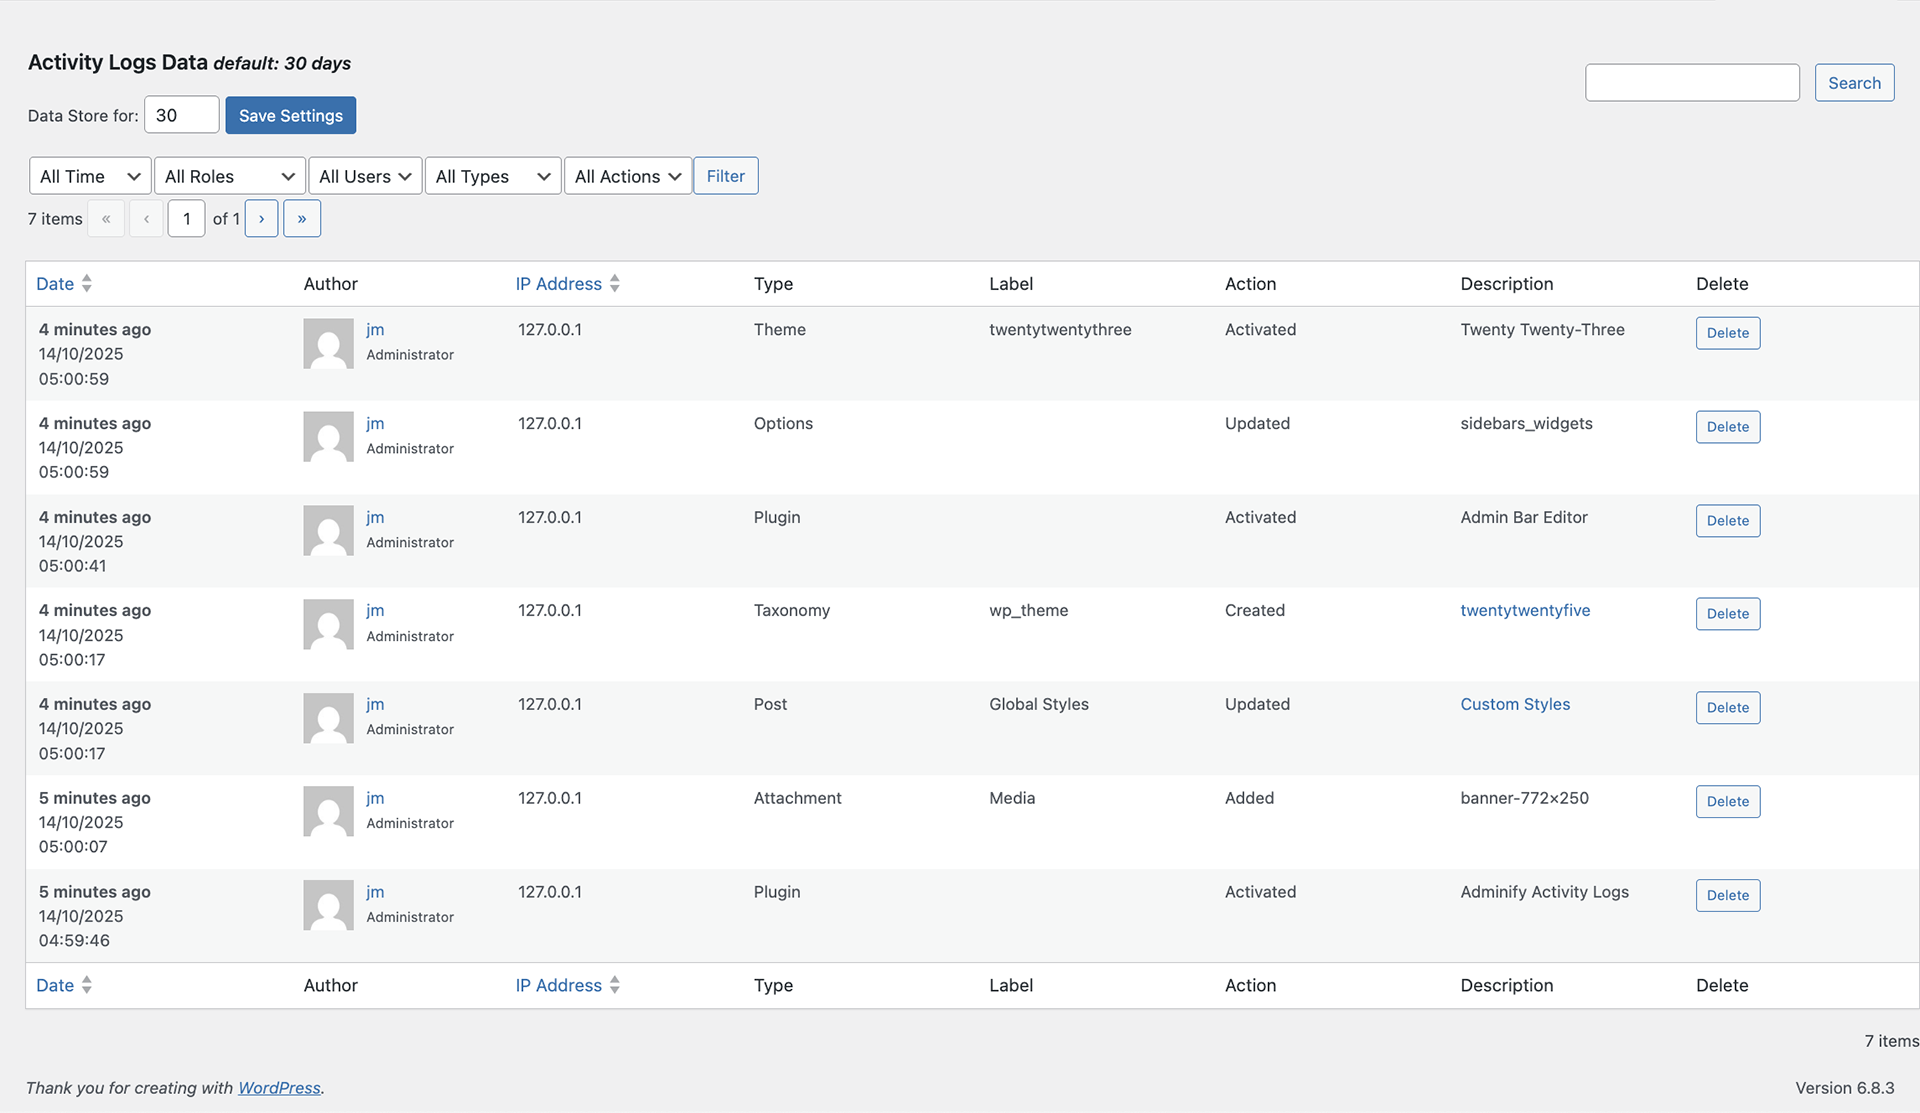Open the All Roles dropdown
Viewport: 1920px width, 1113px height.
pyautogui.click(x=229, y=176)
